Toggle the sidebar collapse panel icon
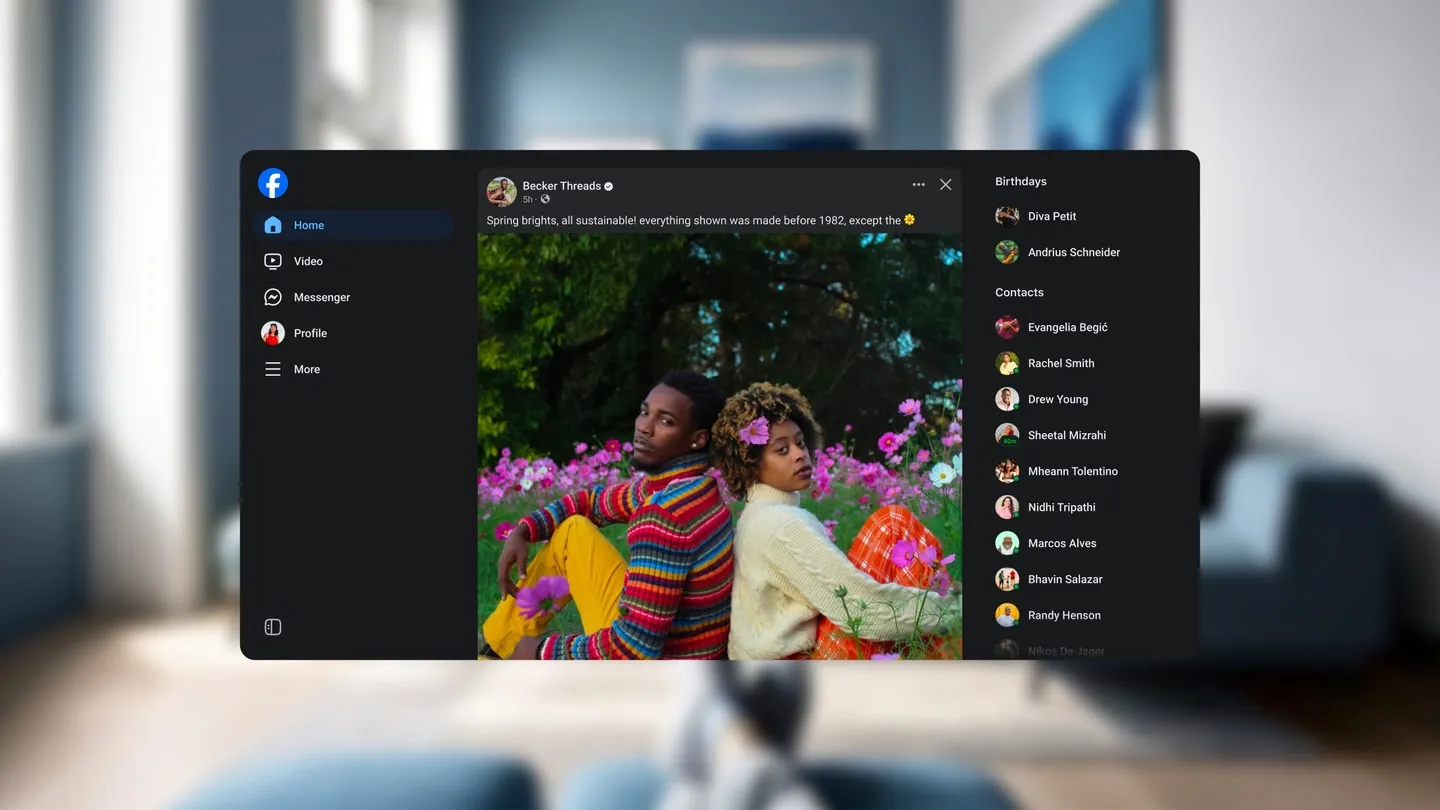 pos(273,627)
